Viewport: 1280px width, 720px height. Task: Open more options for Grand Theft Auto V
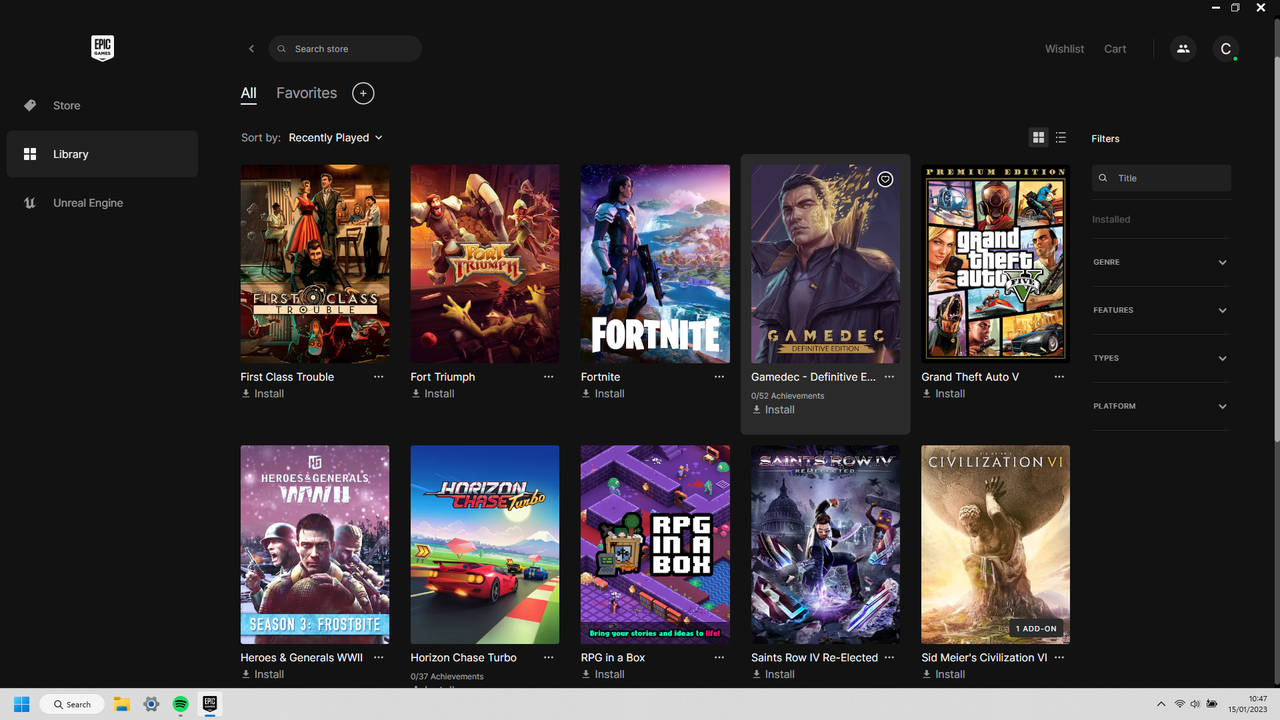[1059, 377]
